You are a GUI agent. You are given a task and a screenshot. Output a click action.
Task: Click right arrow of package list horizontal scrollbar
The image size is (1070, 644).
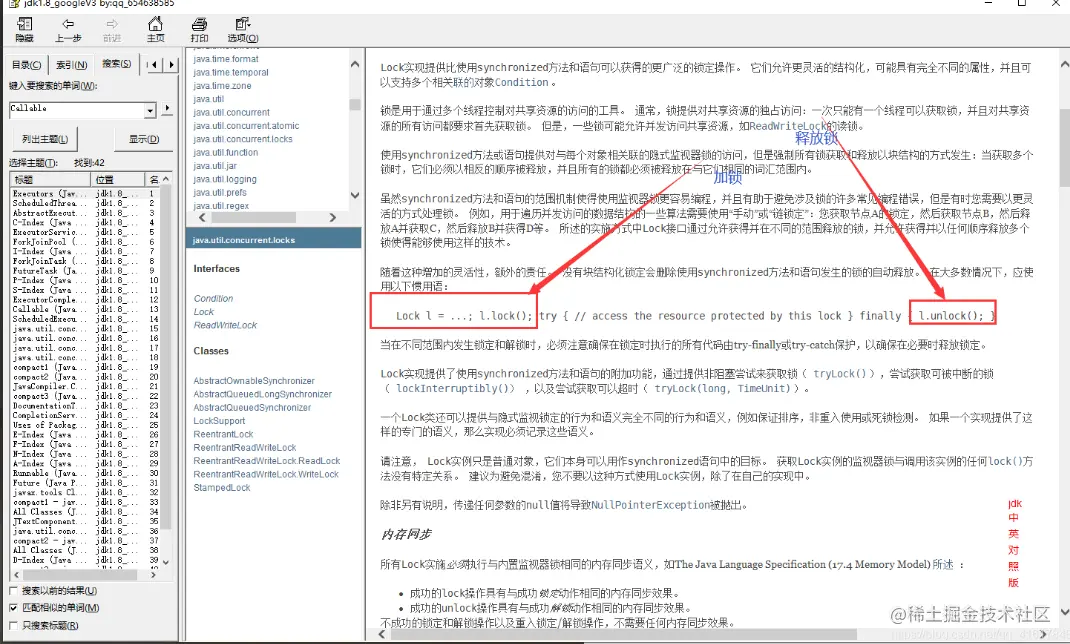tap(332, 218)
